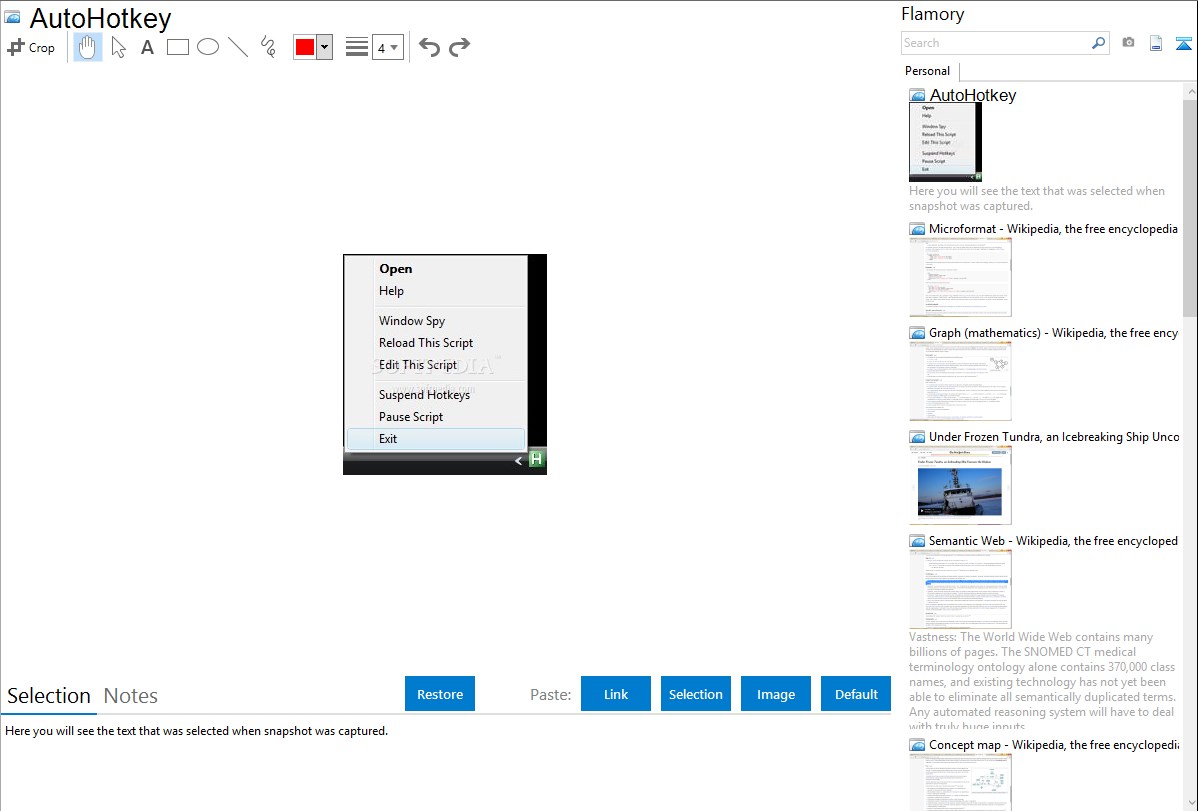Image resolution: width=1198 pixels, height=811 pixels.
Task: Click the scrollbar up arrow
Action: click(x=1190, y=91)
